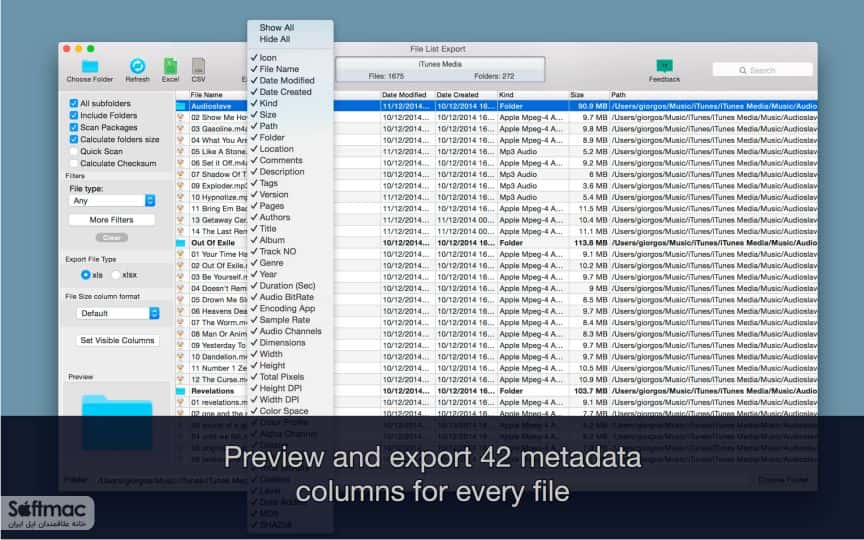
Task: Select the '13 Getaway Car' file row
Action: pyautogui.click(x=496, y=220)
